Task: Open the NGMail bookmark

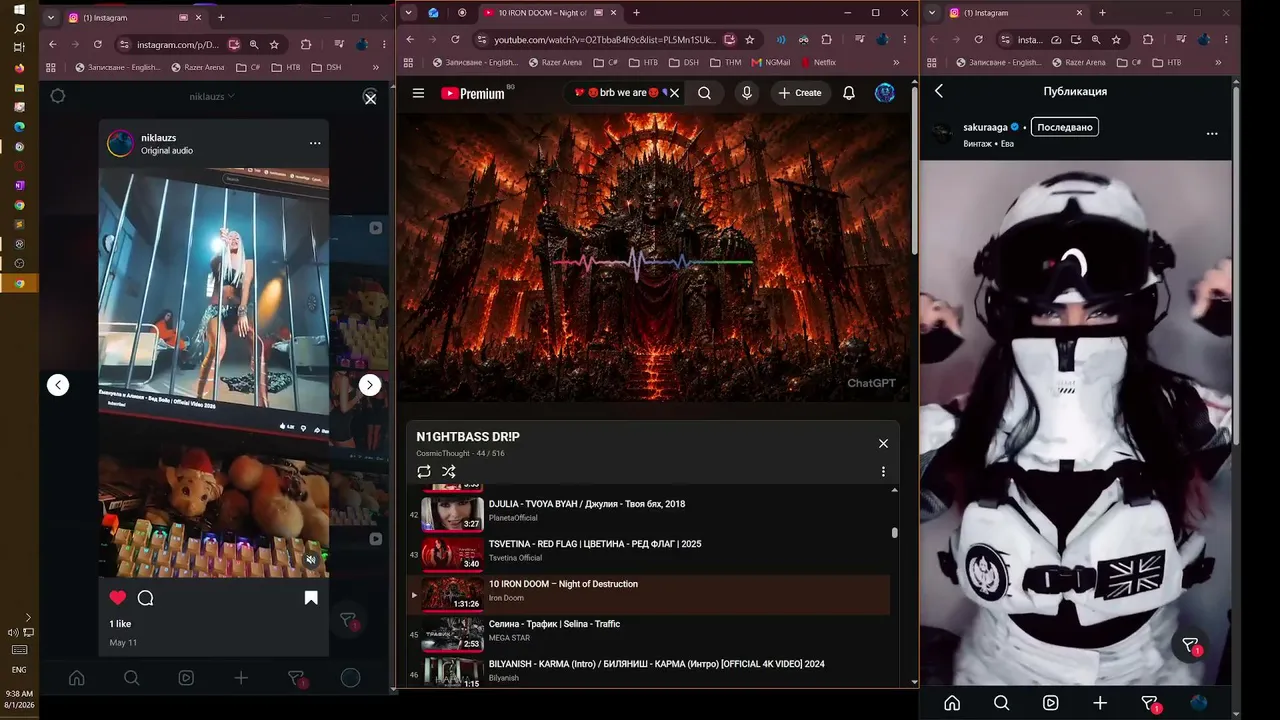Action: (x=770, y=62)
